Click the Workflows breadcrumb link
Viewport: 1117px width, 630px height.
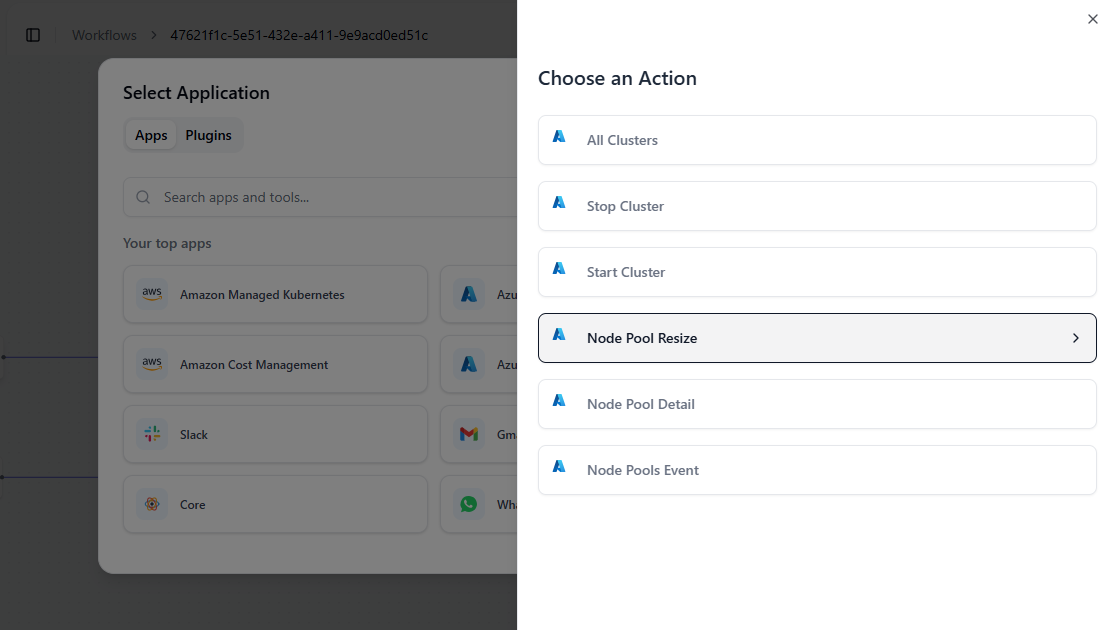point(104,35)
